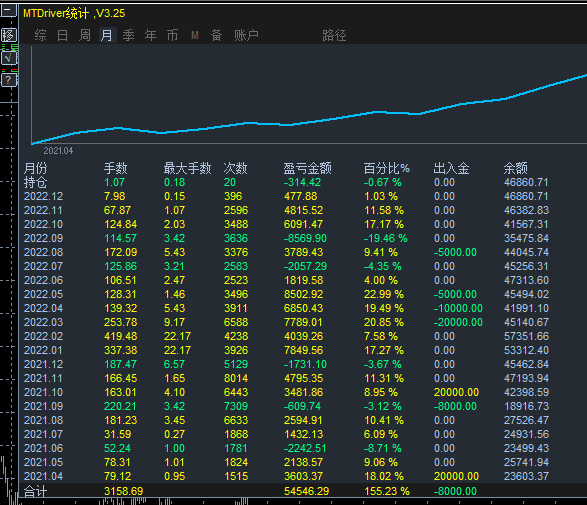Click the -20000.00 withdrawal value
The image size is (587, 505).
click(x=458, y=322)
